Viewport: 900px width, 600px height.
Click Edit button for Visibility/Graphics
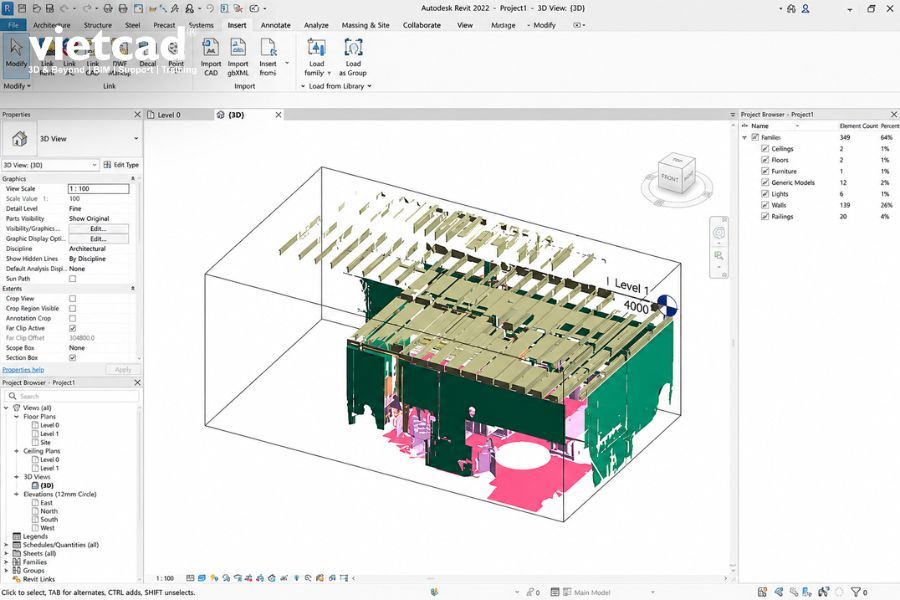[x=98, y=229]
